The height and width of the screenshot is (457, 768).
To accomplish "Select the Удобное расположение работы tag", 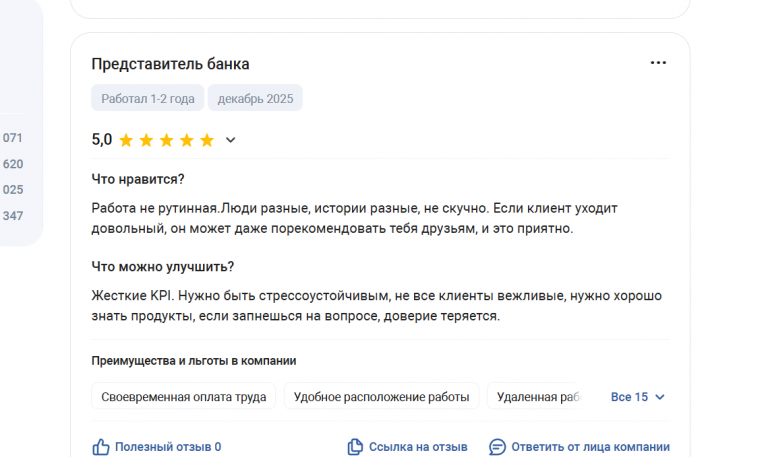I will pyautogui.click(x=381, y=397).
